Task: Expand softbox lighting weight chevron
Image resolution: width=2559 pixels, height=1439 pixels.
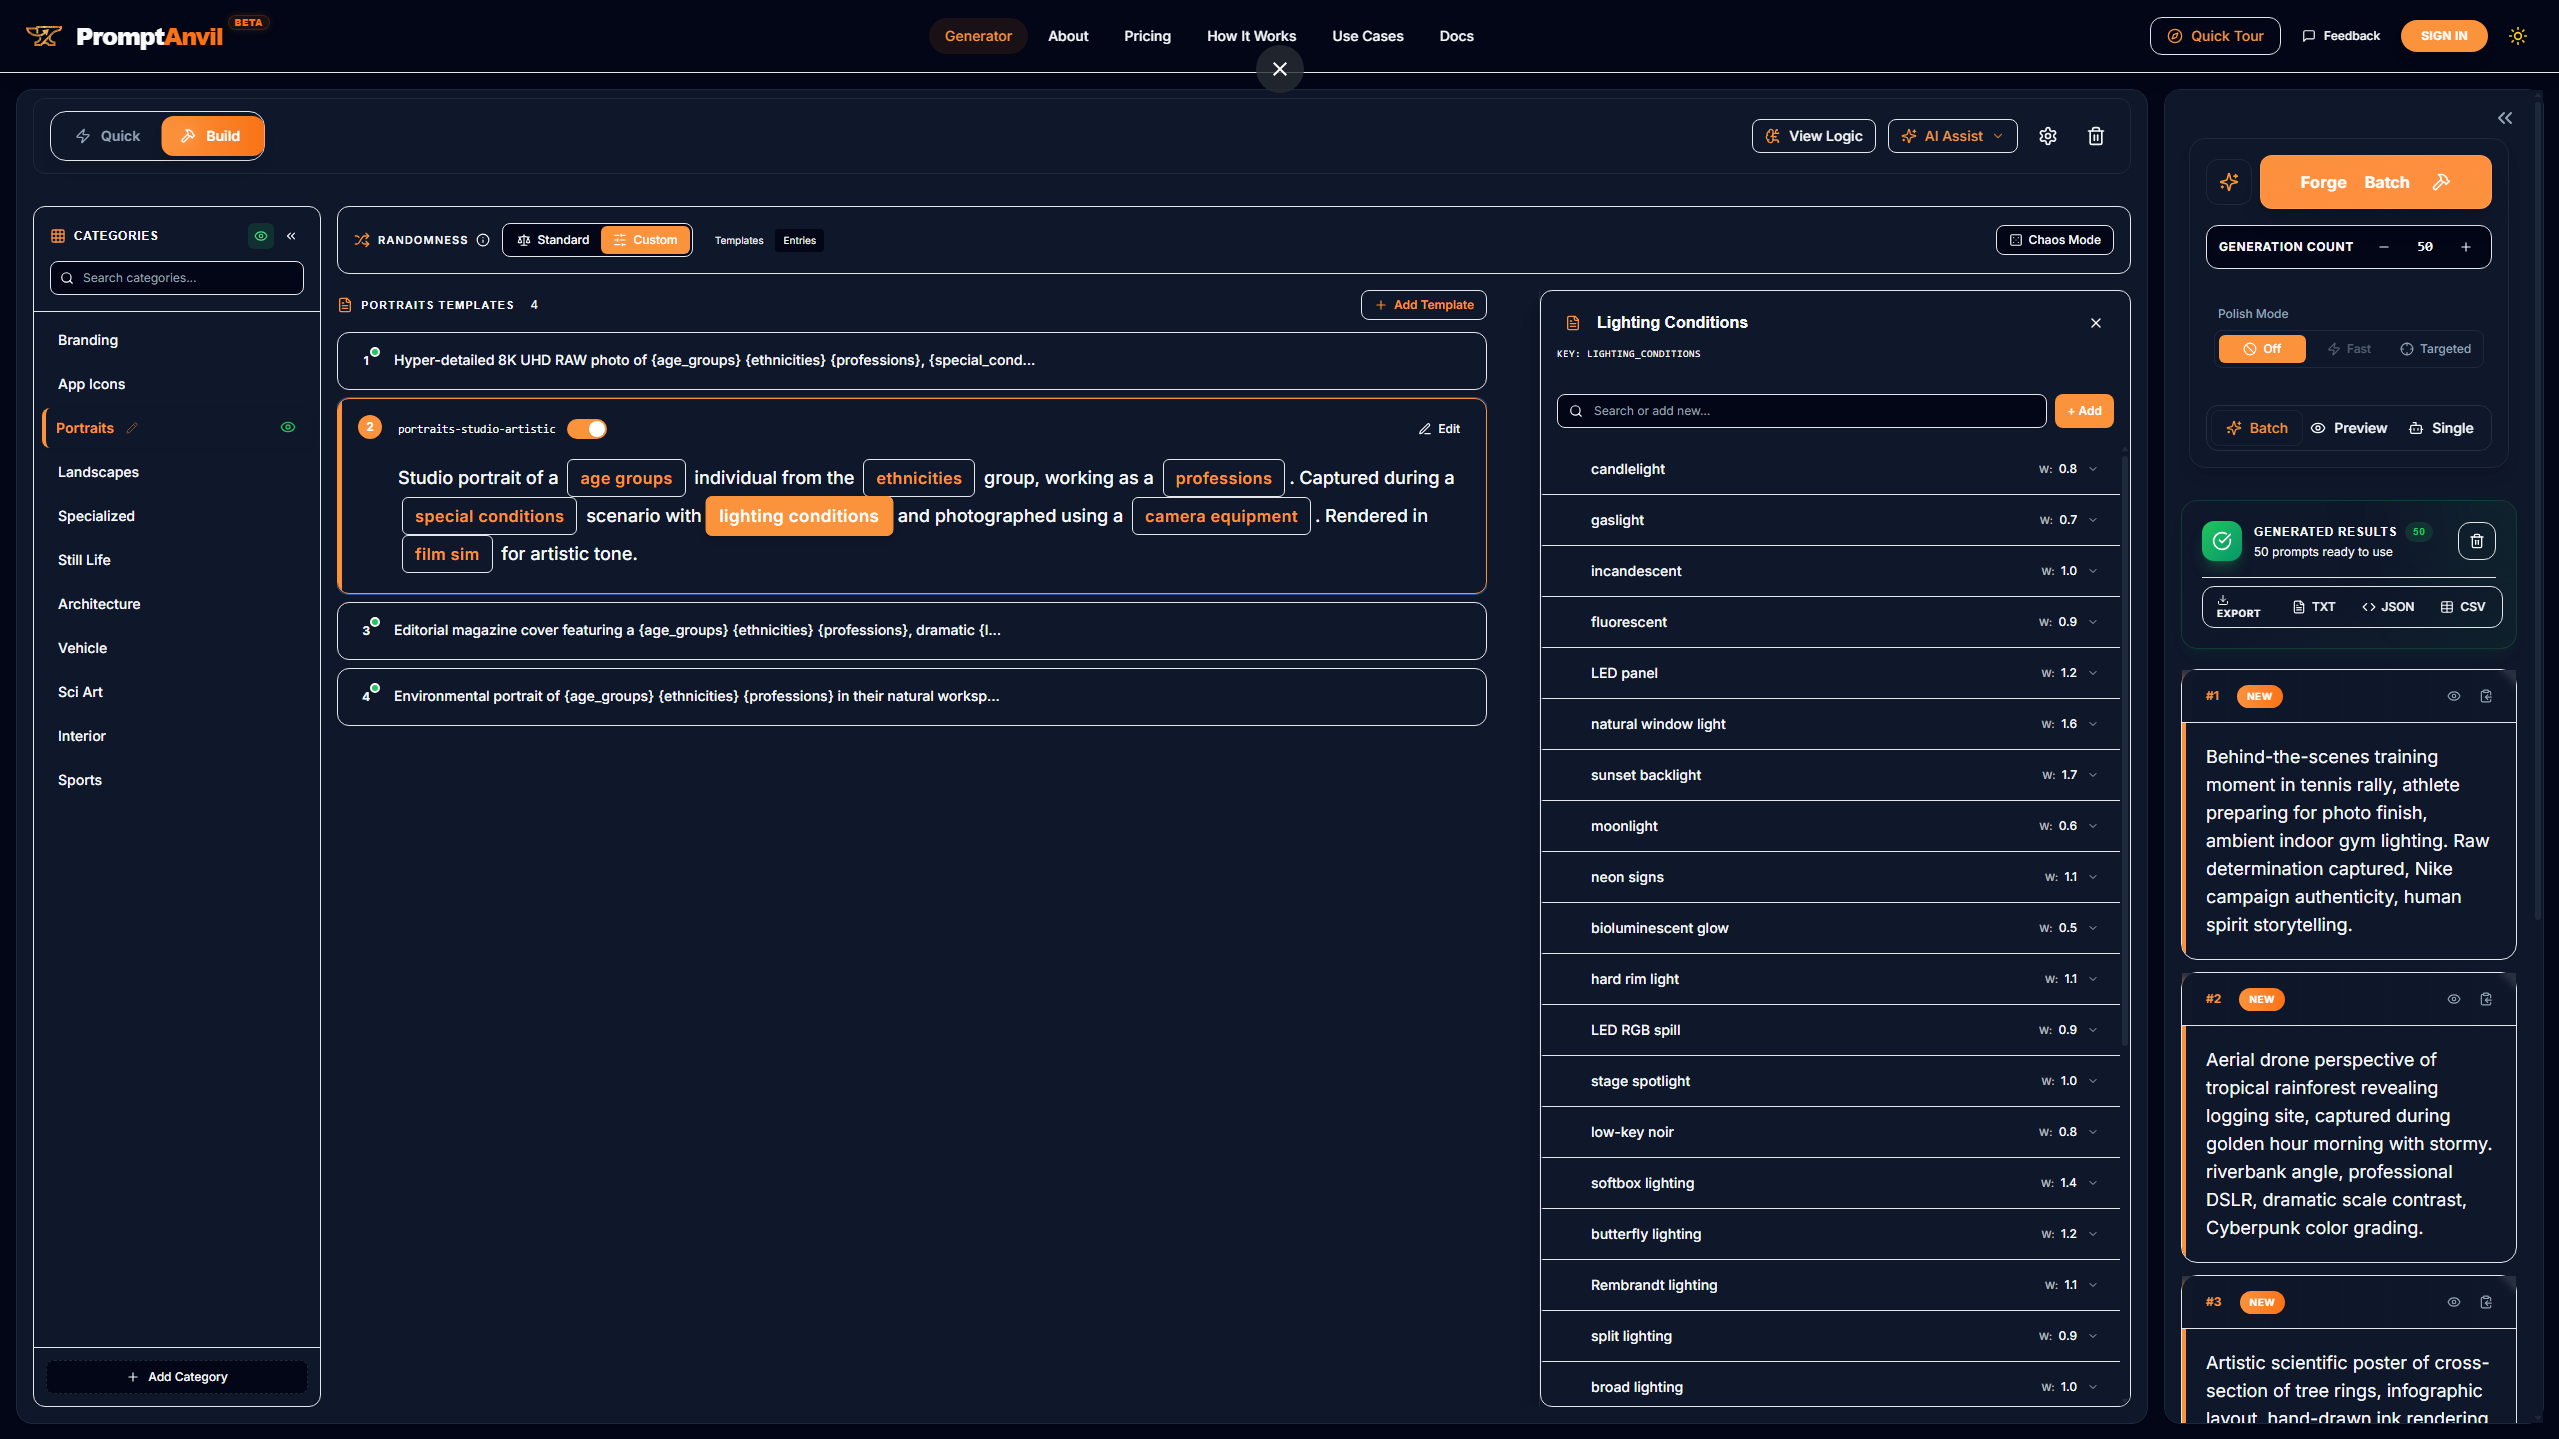Action: tap(2093, 1183)
